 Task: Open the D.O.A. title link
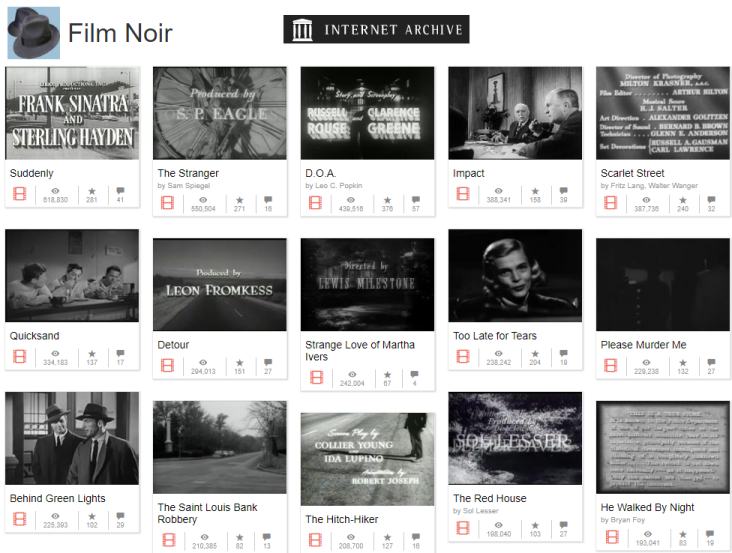[321, 173]
